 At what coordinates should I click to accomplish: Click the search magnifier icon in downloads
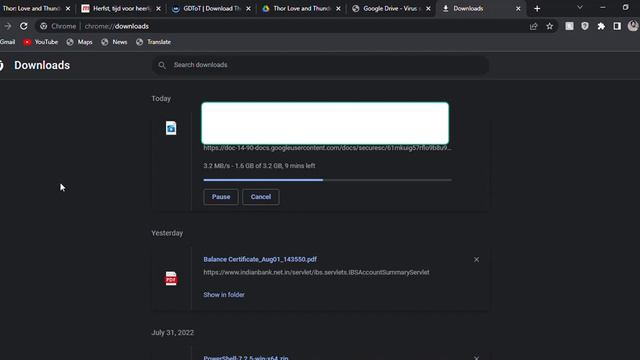(x=162, y=65)
